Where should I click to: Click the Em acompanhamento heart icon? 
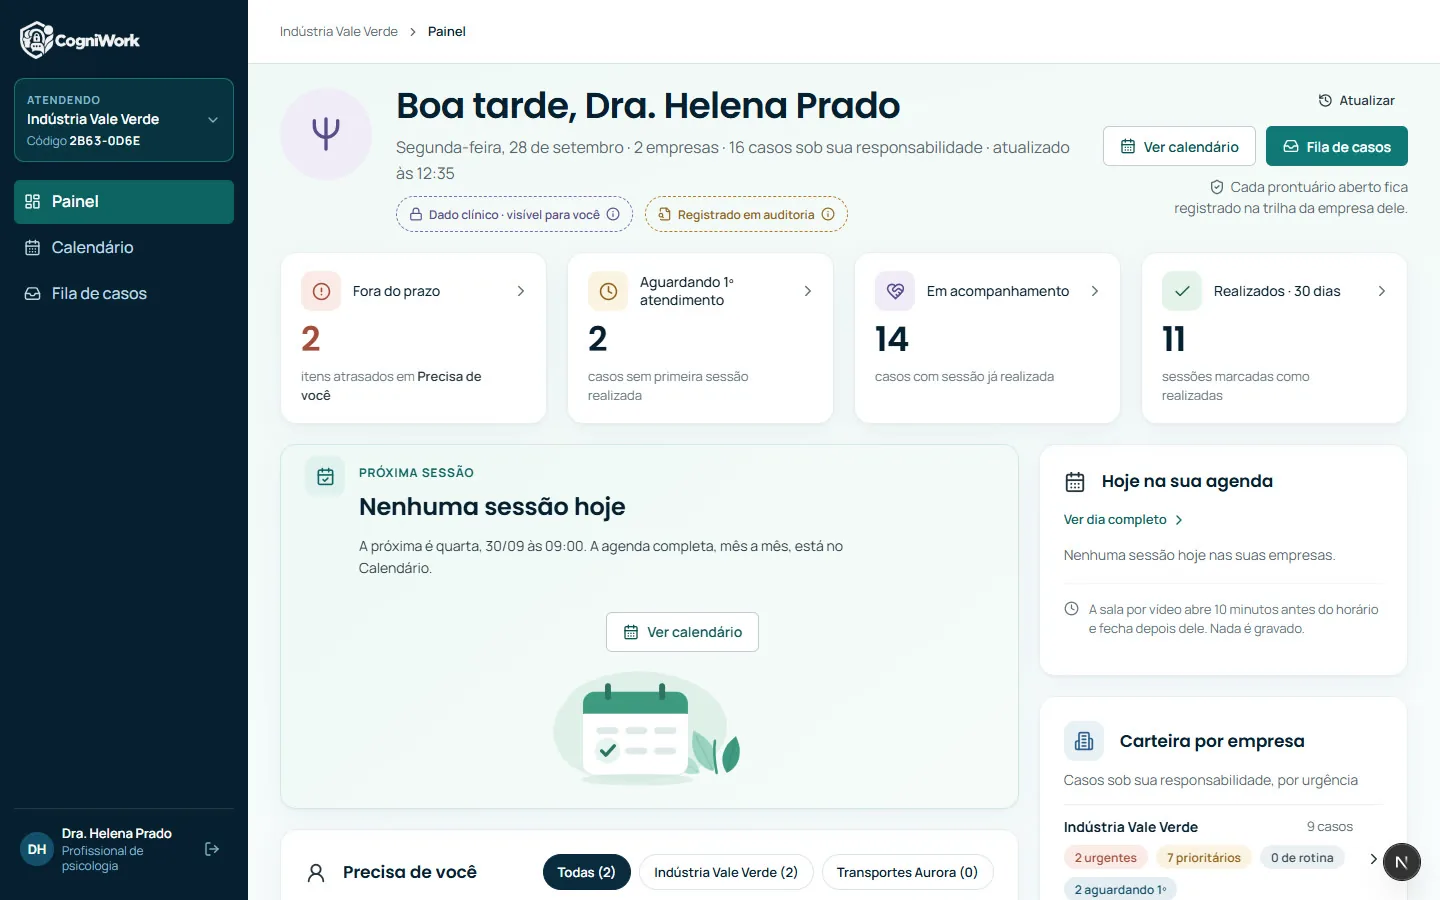point(895,291)
